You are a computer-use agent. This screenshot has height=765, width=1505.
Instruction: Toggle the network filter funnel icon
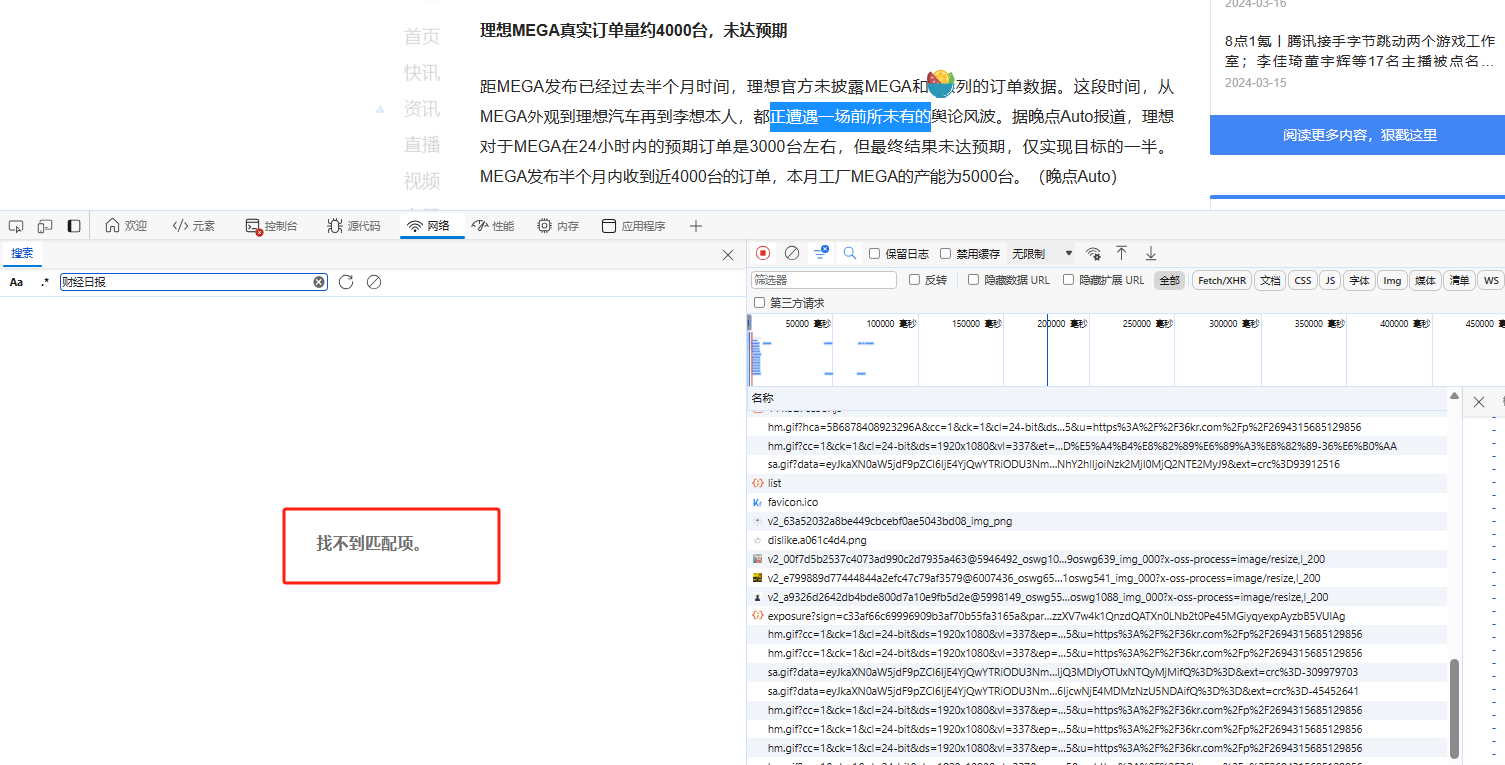821,254
